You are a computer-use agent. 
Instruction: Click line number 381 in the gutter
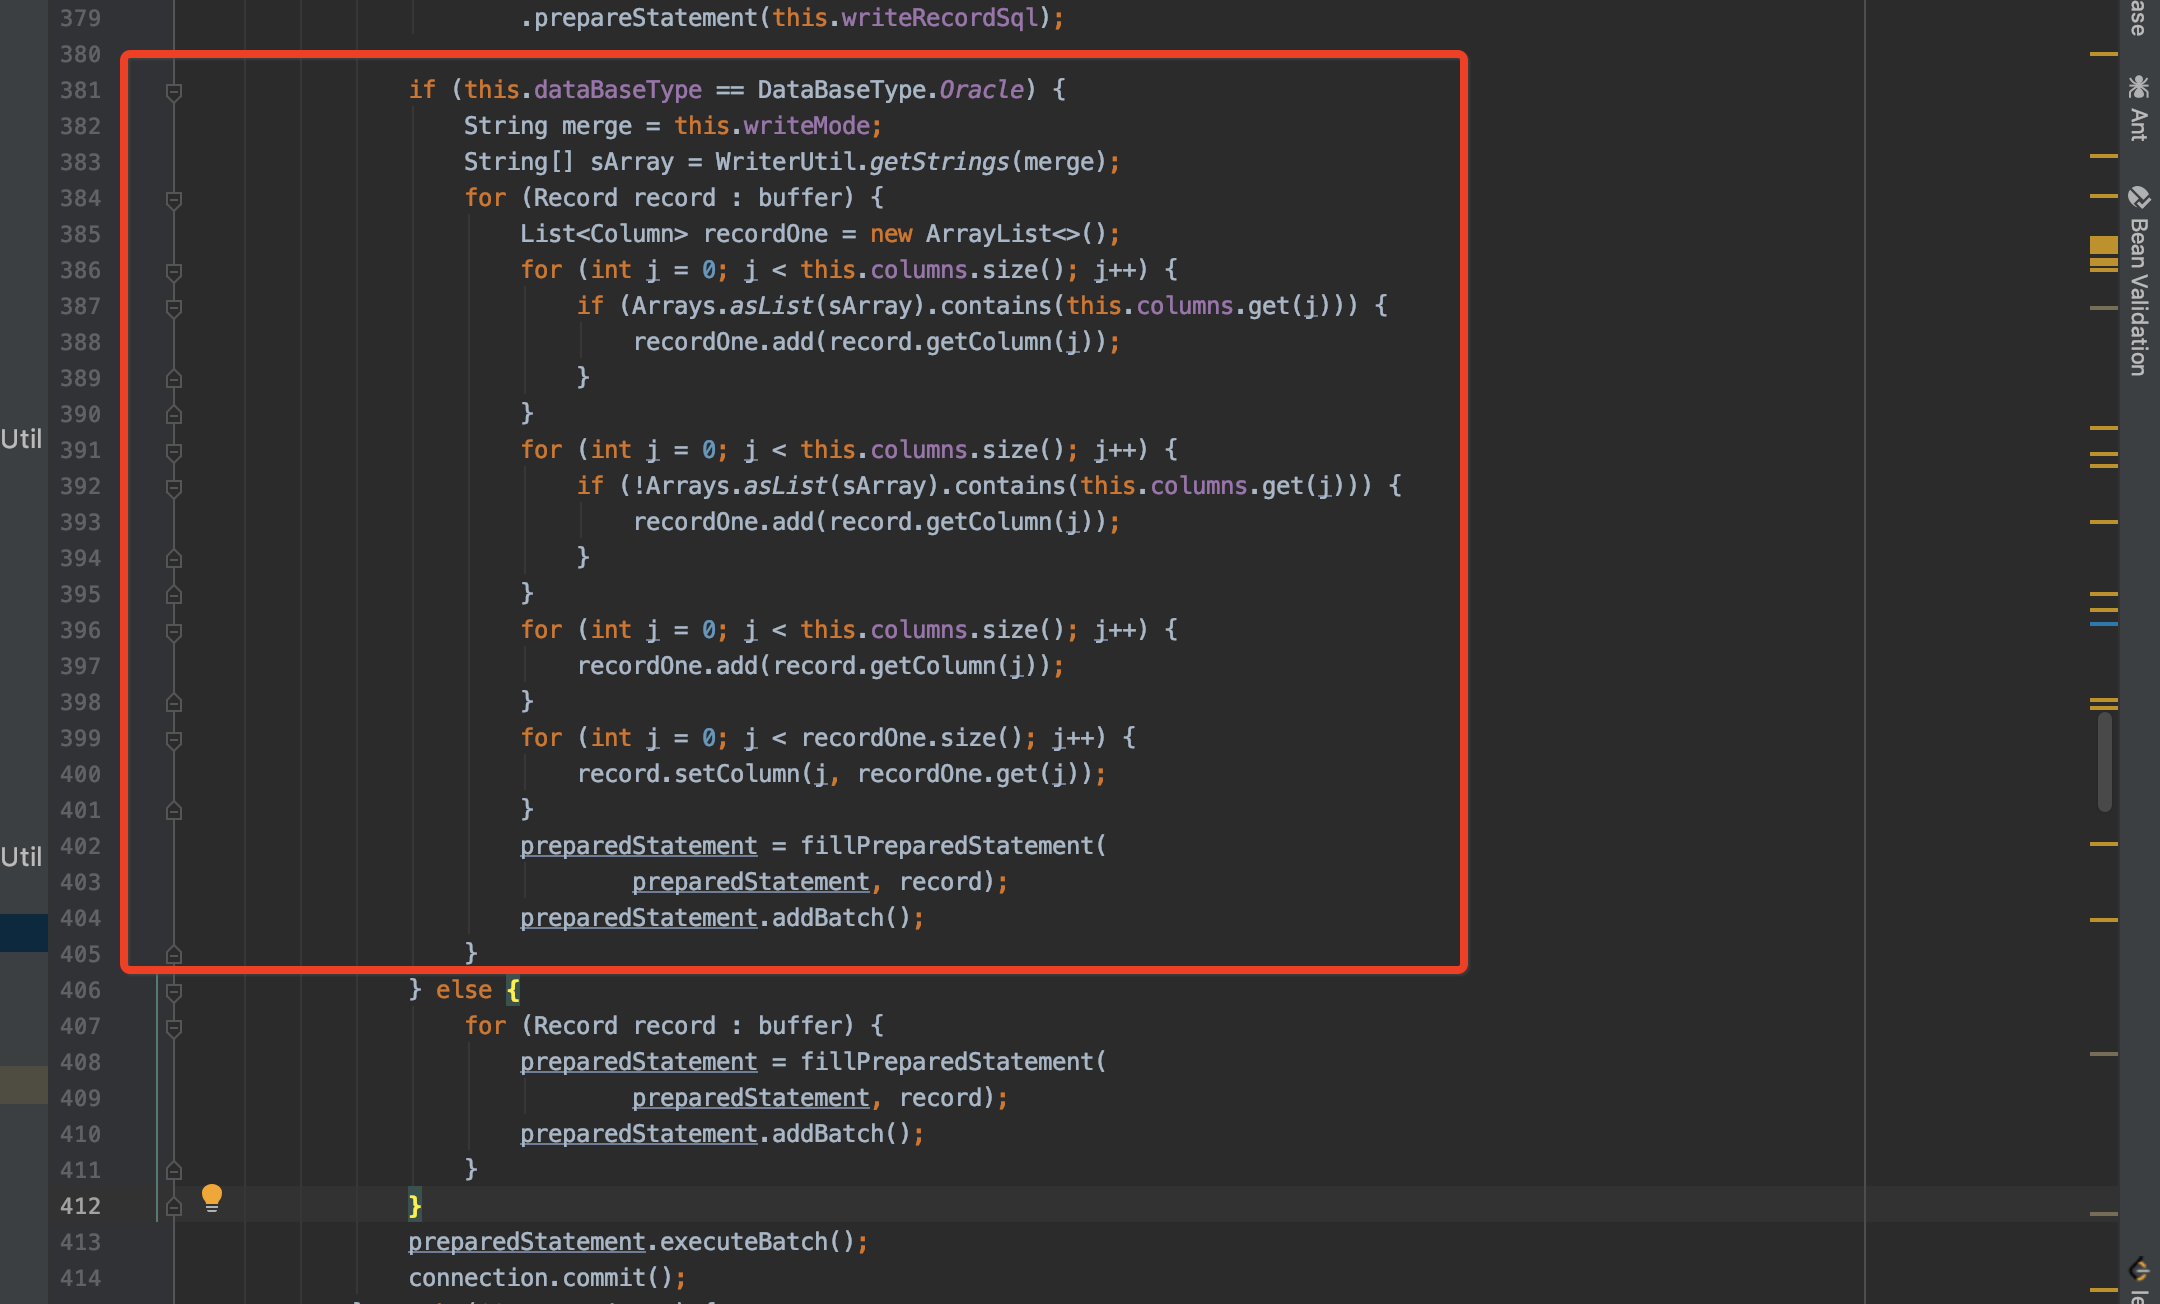[80, 90]
